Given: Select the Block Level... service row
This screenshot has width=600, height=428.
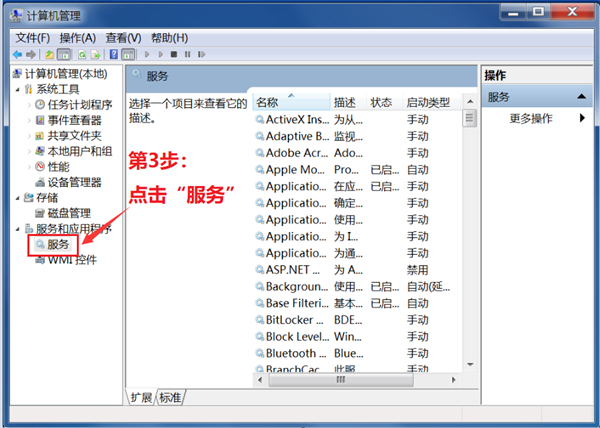Looking at the screenshot, I should coord(357,337).
